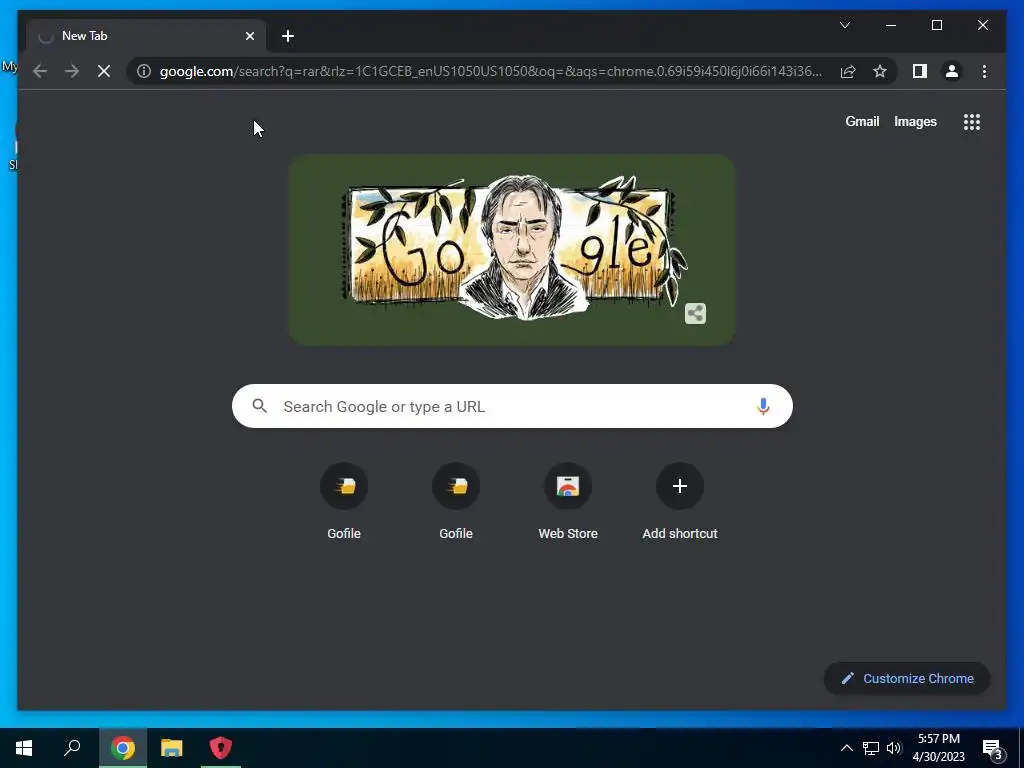The image size is (1024, 768).
Task: Open File Explorer from taskbar
Action: coord(172,748)
